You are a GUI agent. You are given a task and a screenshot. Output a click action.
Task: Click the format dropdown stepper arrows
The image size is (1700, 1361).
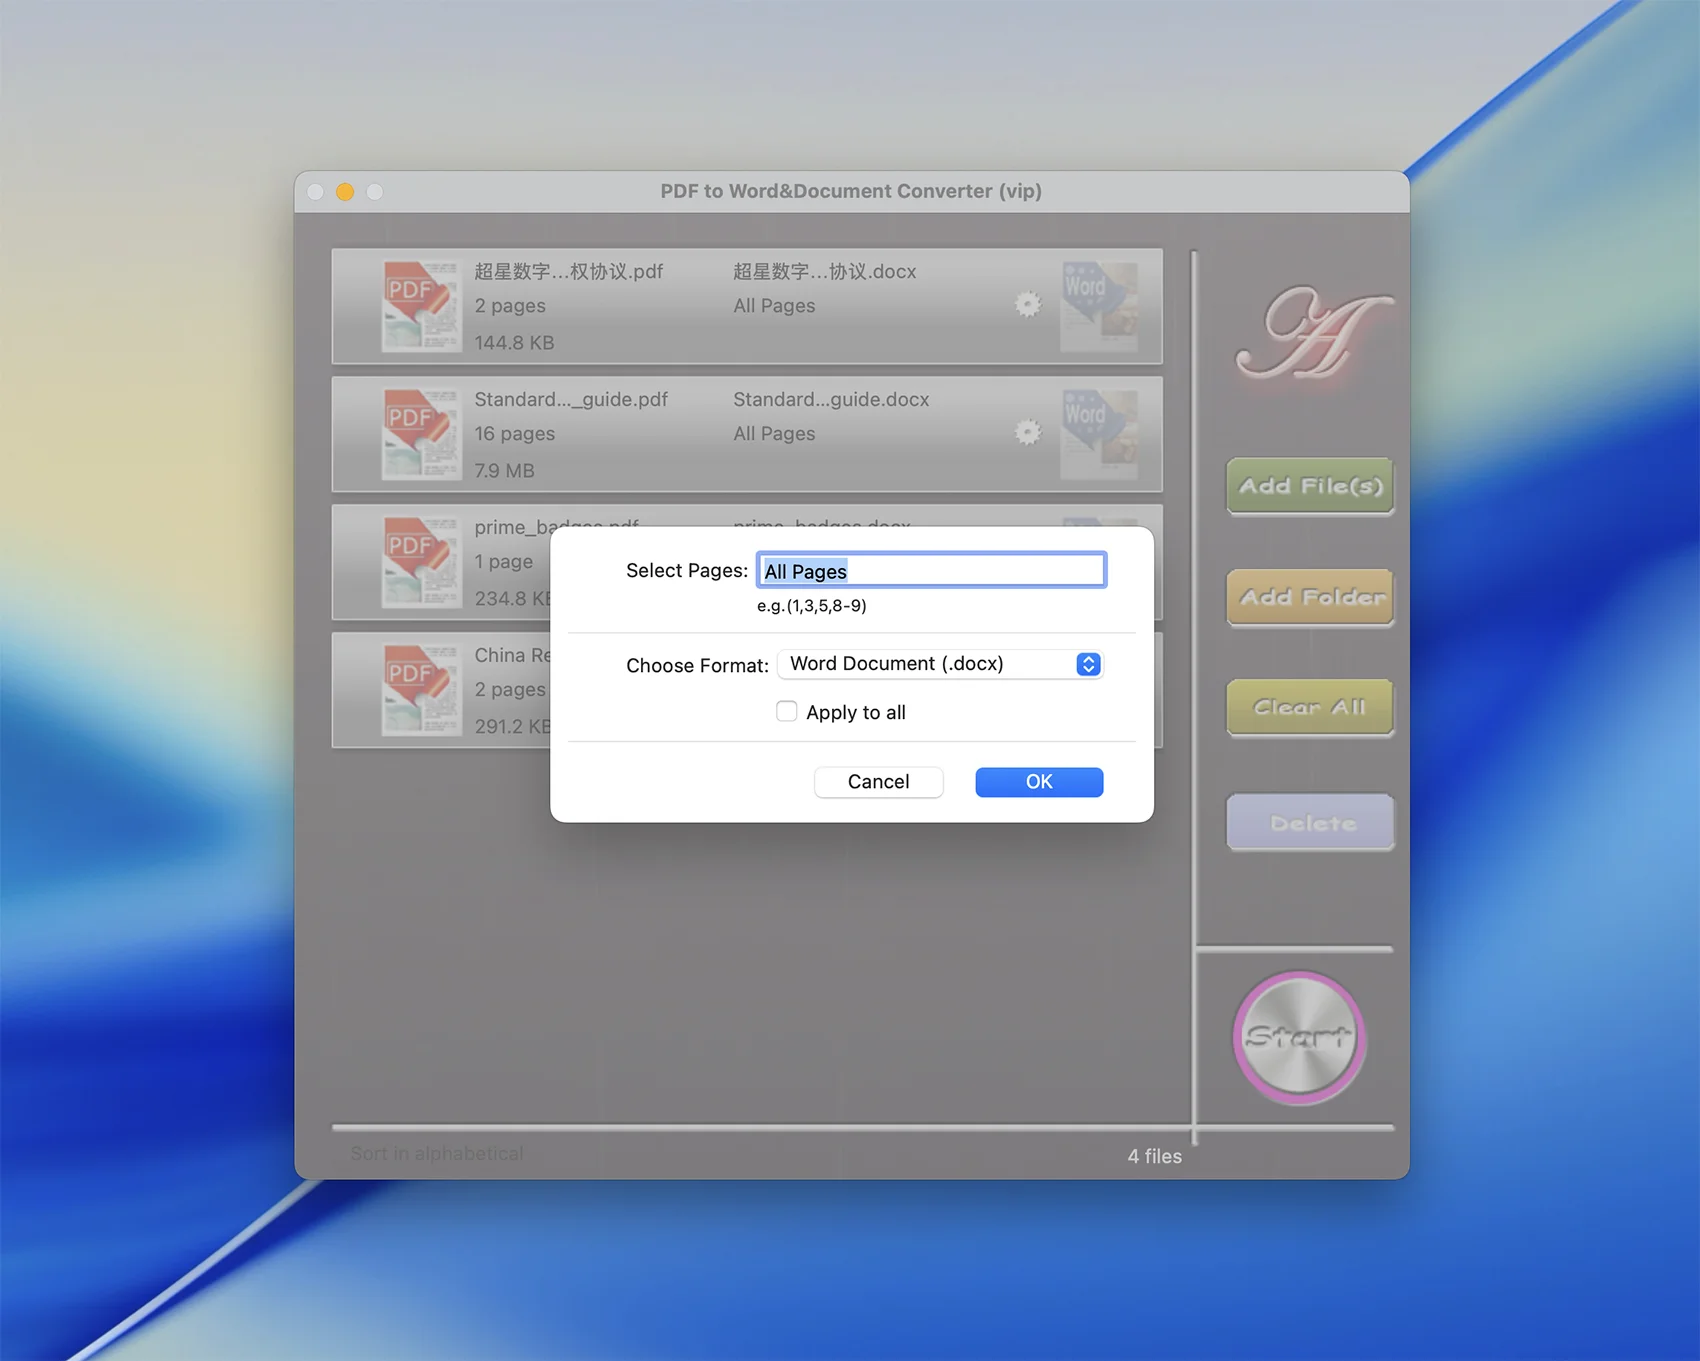1088,664
